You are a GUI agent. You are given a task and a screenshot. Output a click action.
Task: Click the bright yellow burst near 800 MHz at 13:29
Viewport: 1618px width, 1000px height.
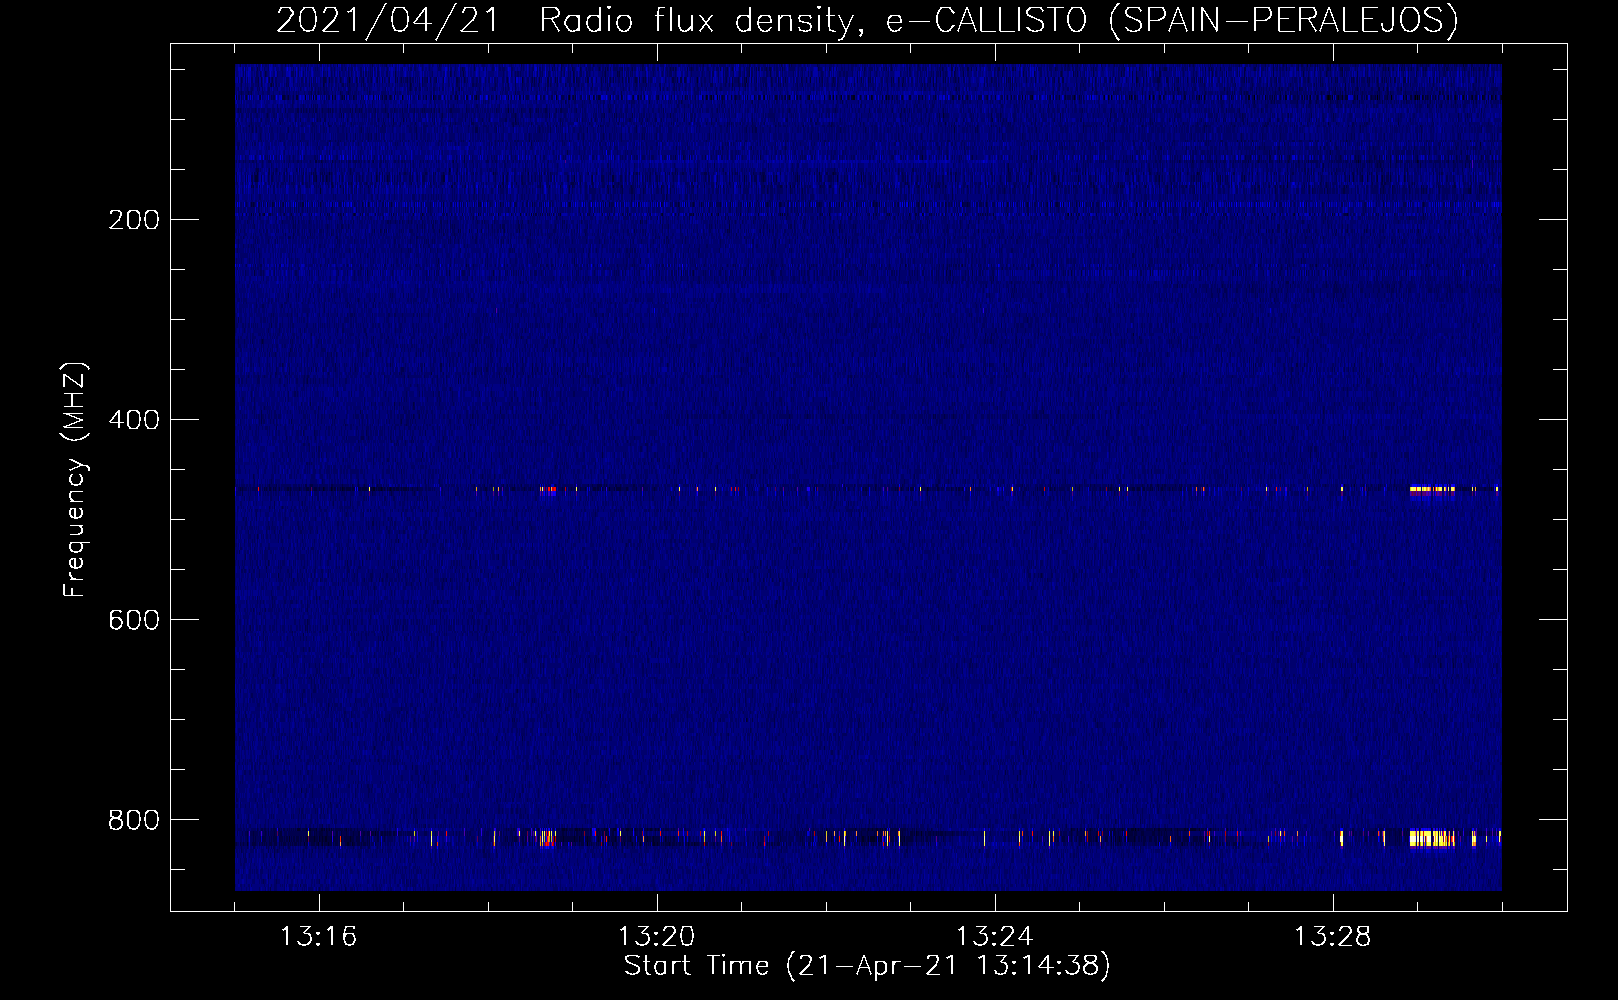(1432, 838)
